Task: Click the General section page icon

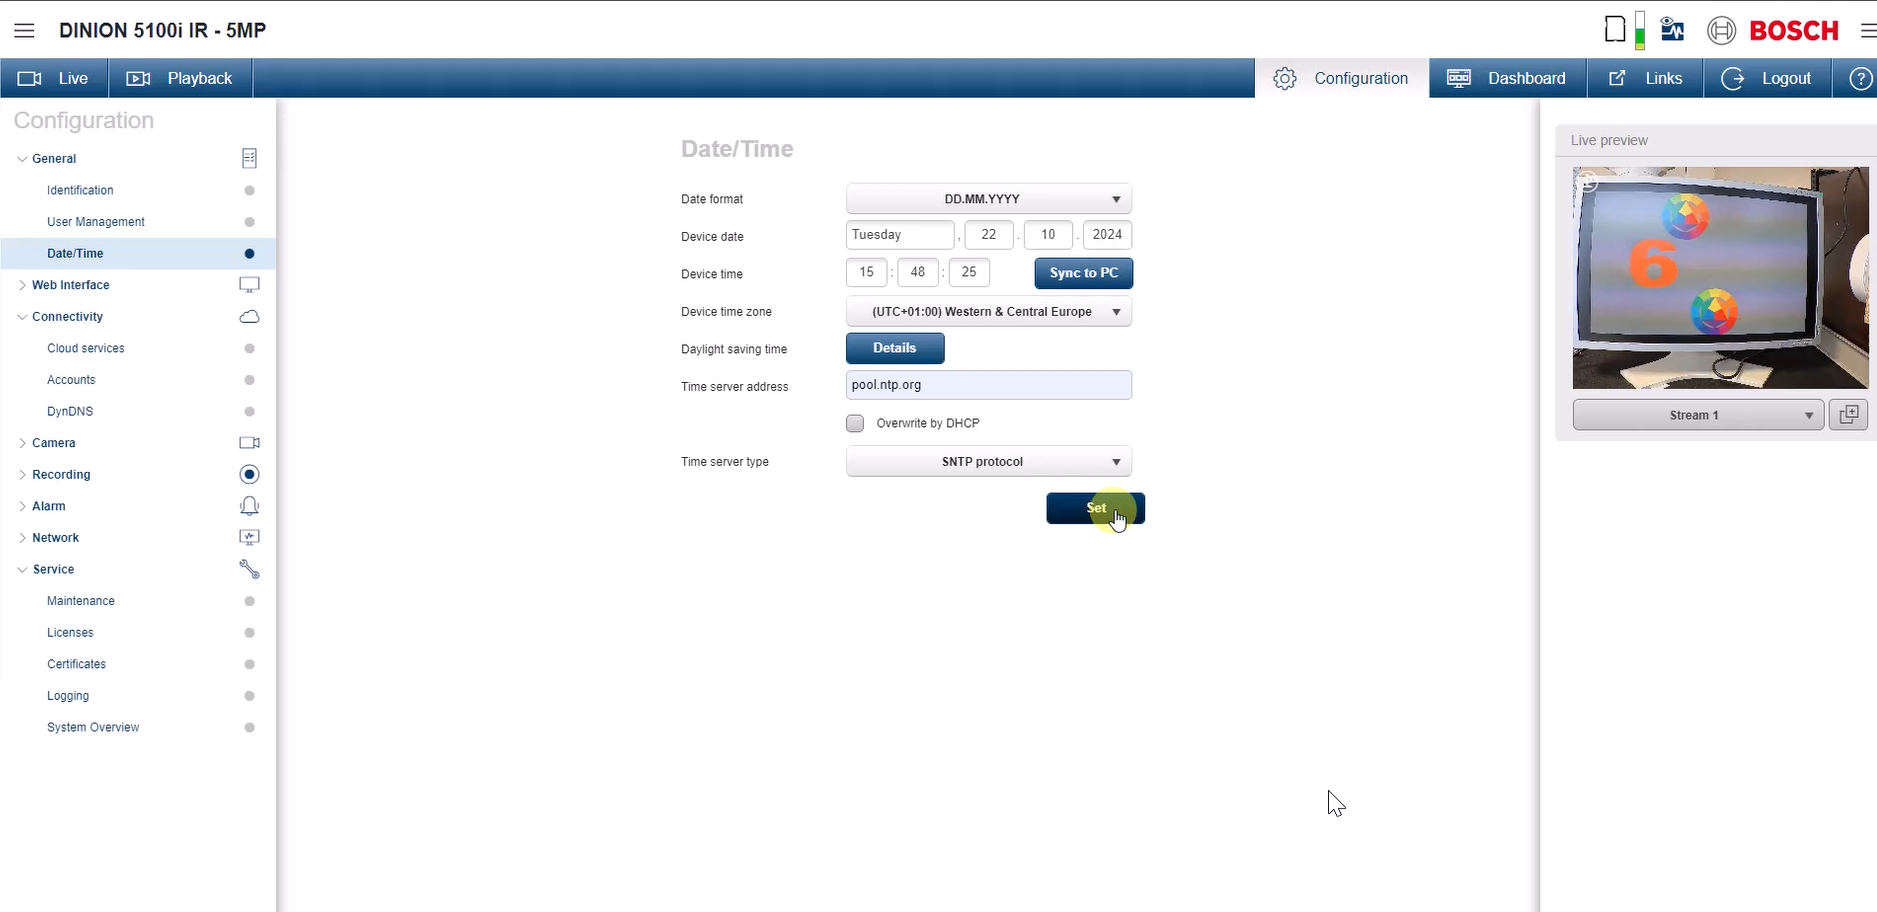Action: click(249, 158)
